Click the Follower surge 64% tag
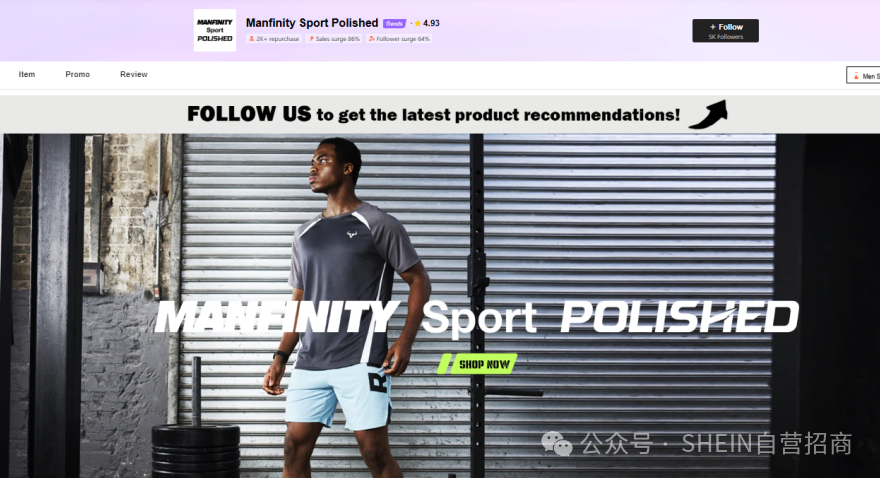The width and height of the screenshot is (880, 478). point(399,39)
